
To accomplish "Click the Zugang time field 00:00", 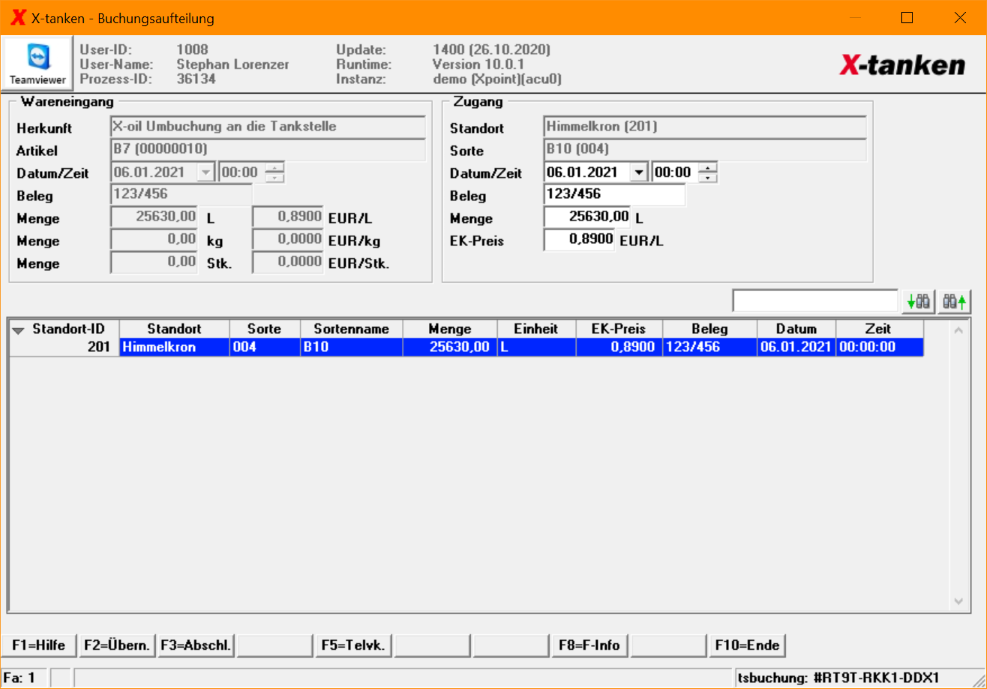I will 676,172.
